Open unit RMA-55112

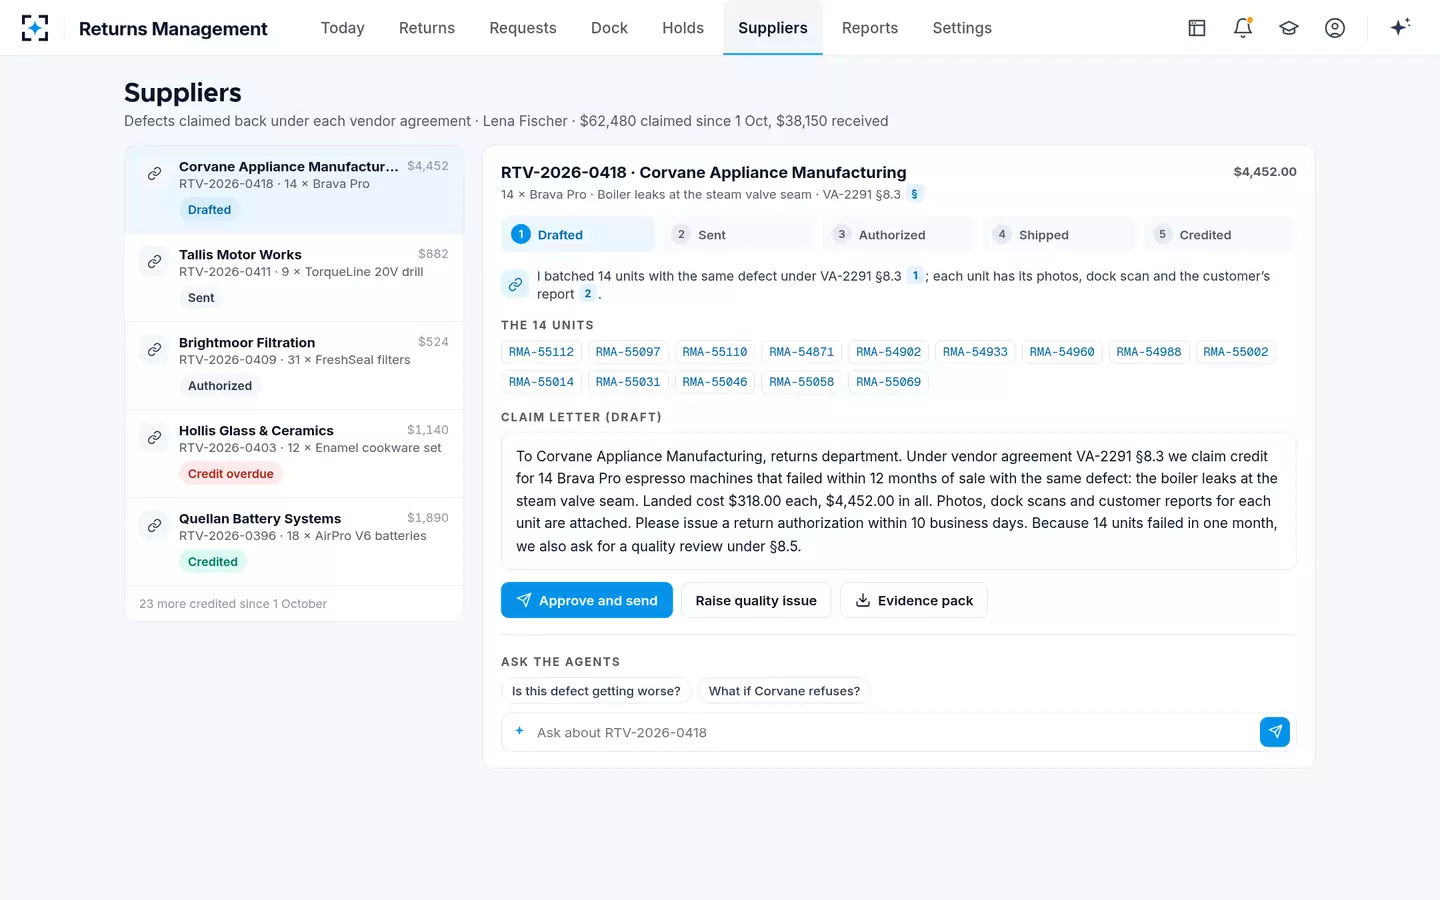coord(541,352)
